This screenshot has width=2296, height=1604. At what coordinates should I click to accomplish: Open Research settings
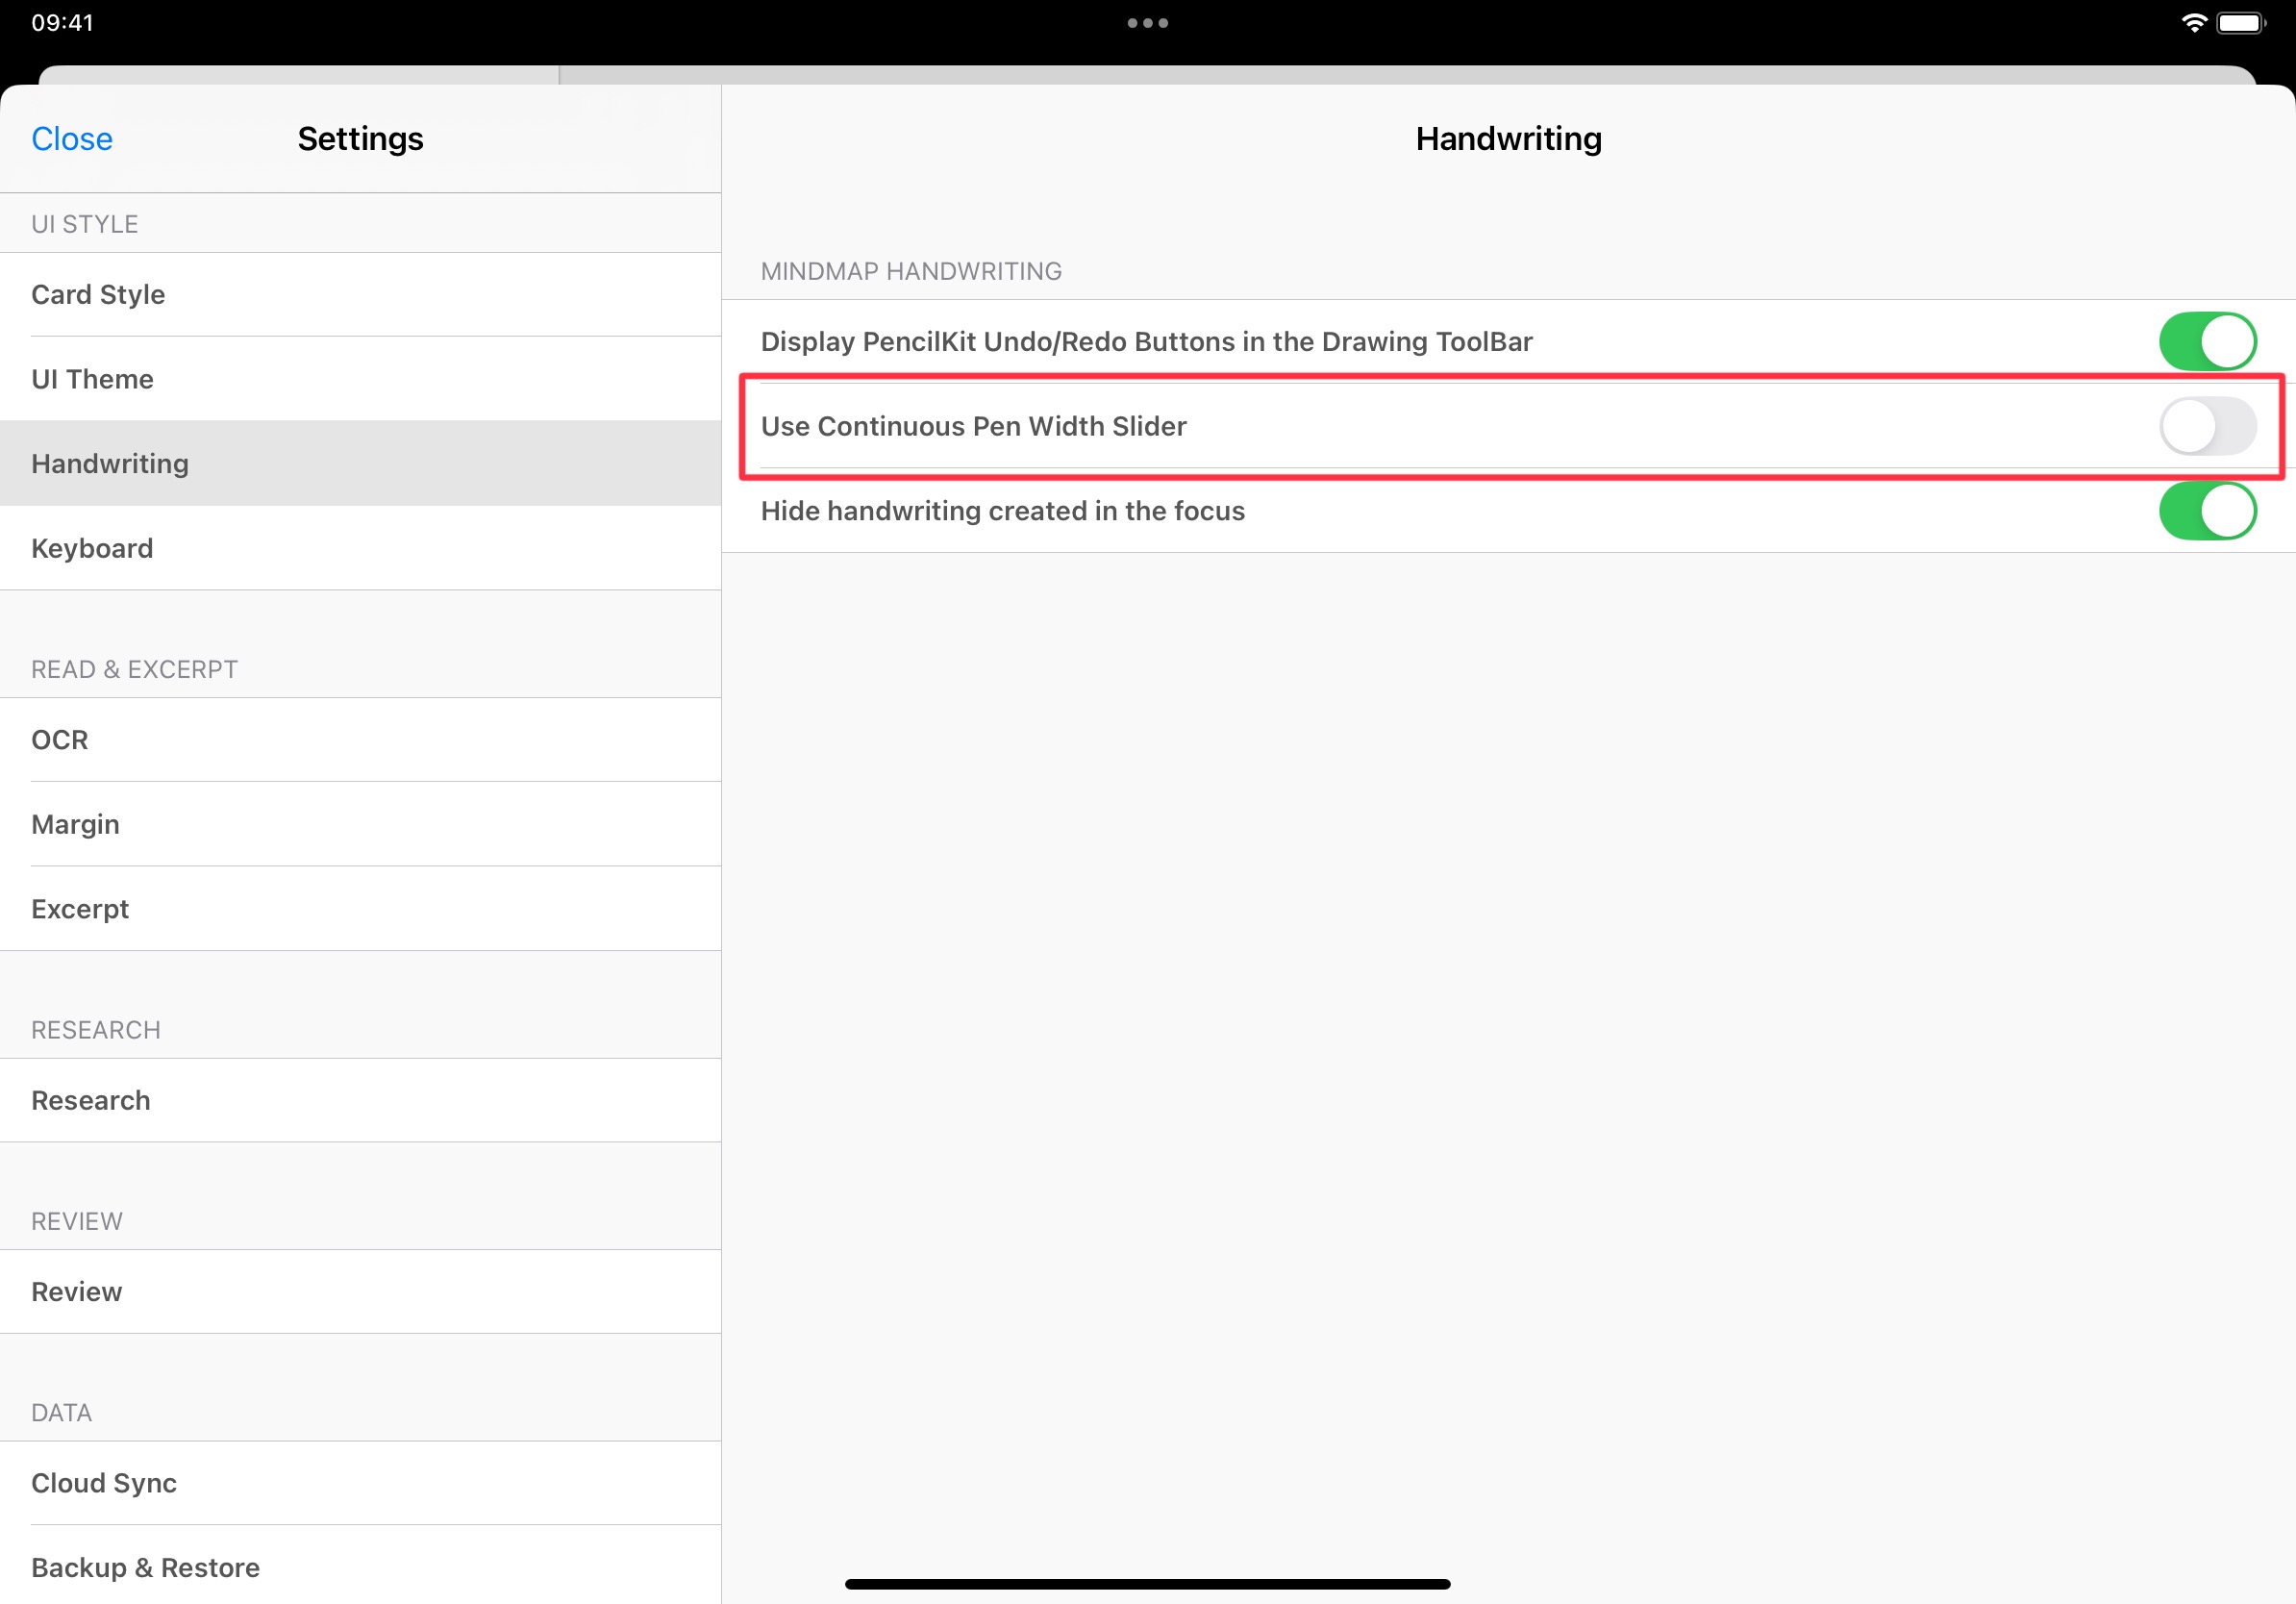[x=360, y=1100]
